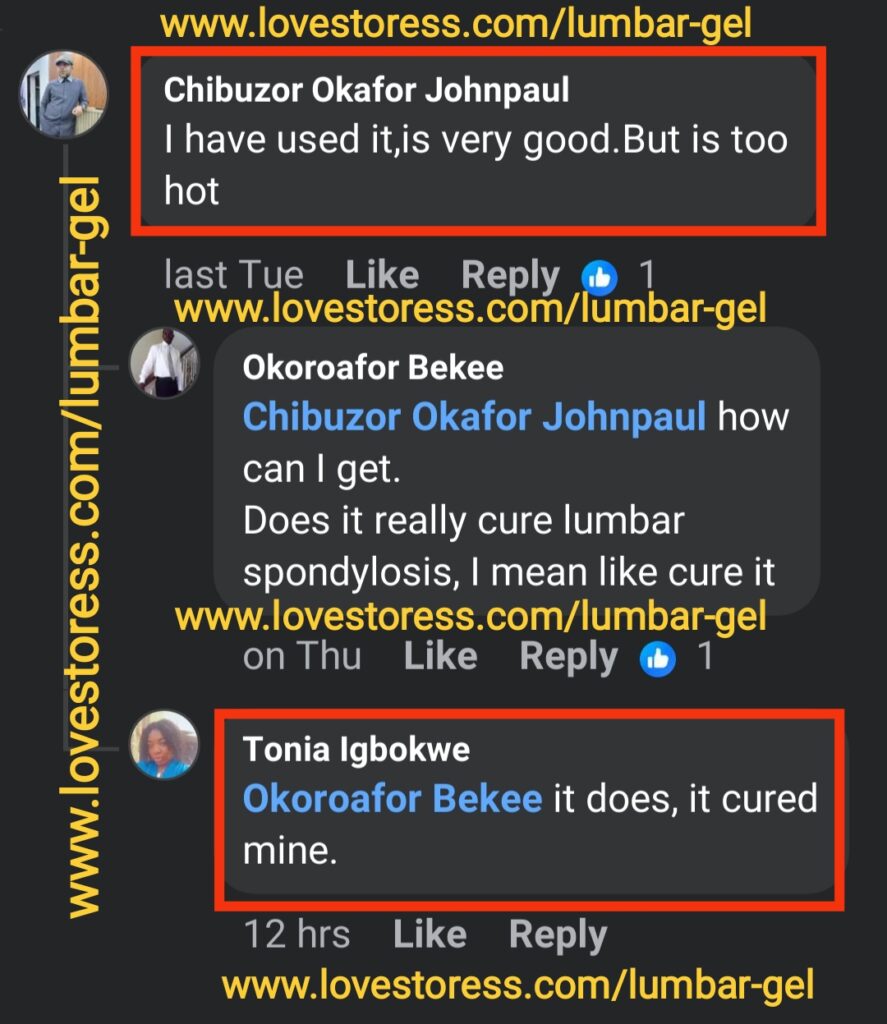Image resolution: width=887 pixels, height=1024 pixels.
Task: Click the 'on Thu' timestamp
Action: click(302, 656)
